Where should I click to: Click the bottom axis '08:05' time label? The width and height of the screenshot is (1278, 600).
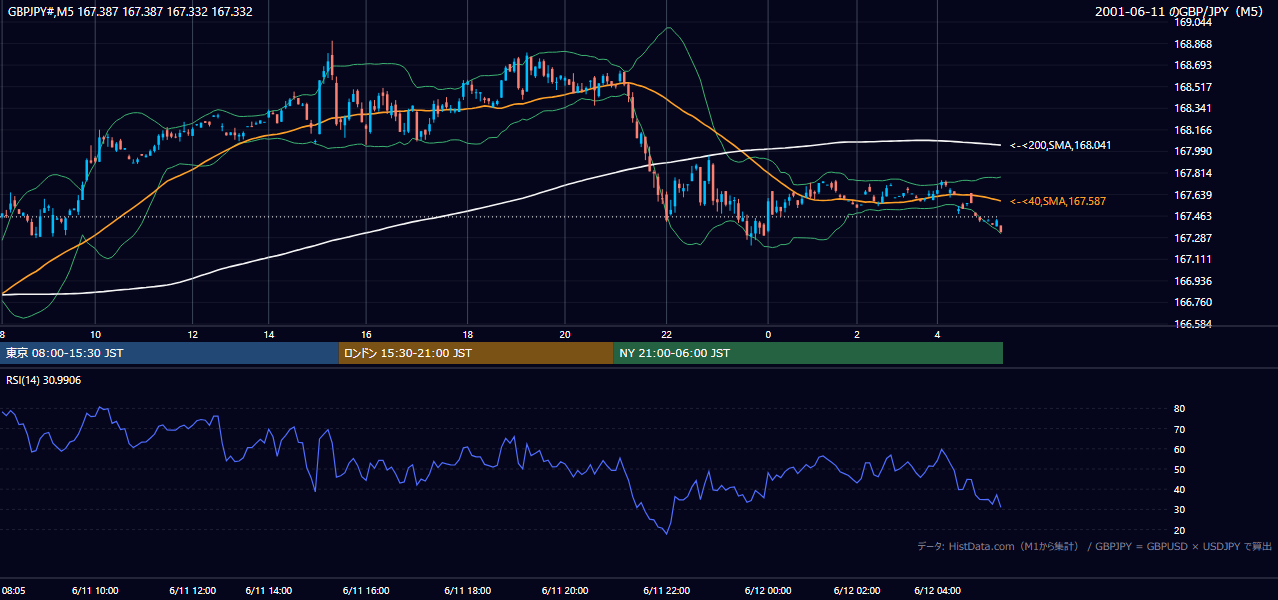13,591
